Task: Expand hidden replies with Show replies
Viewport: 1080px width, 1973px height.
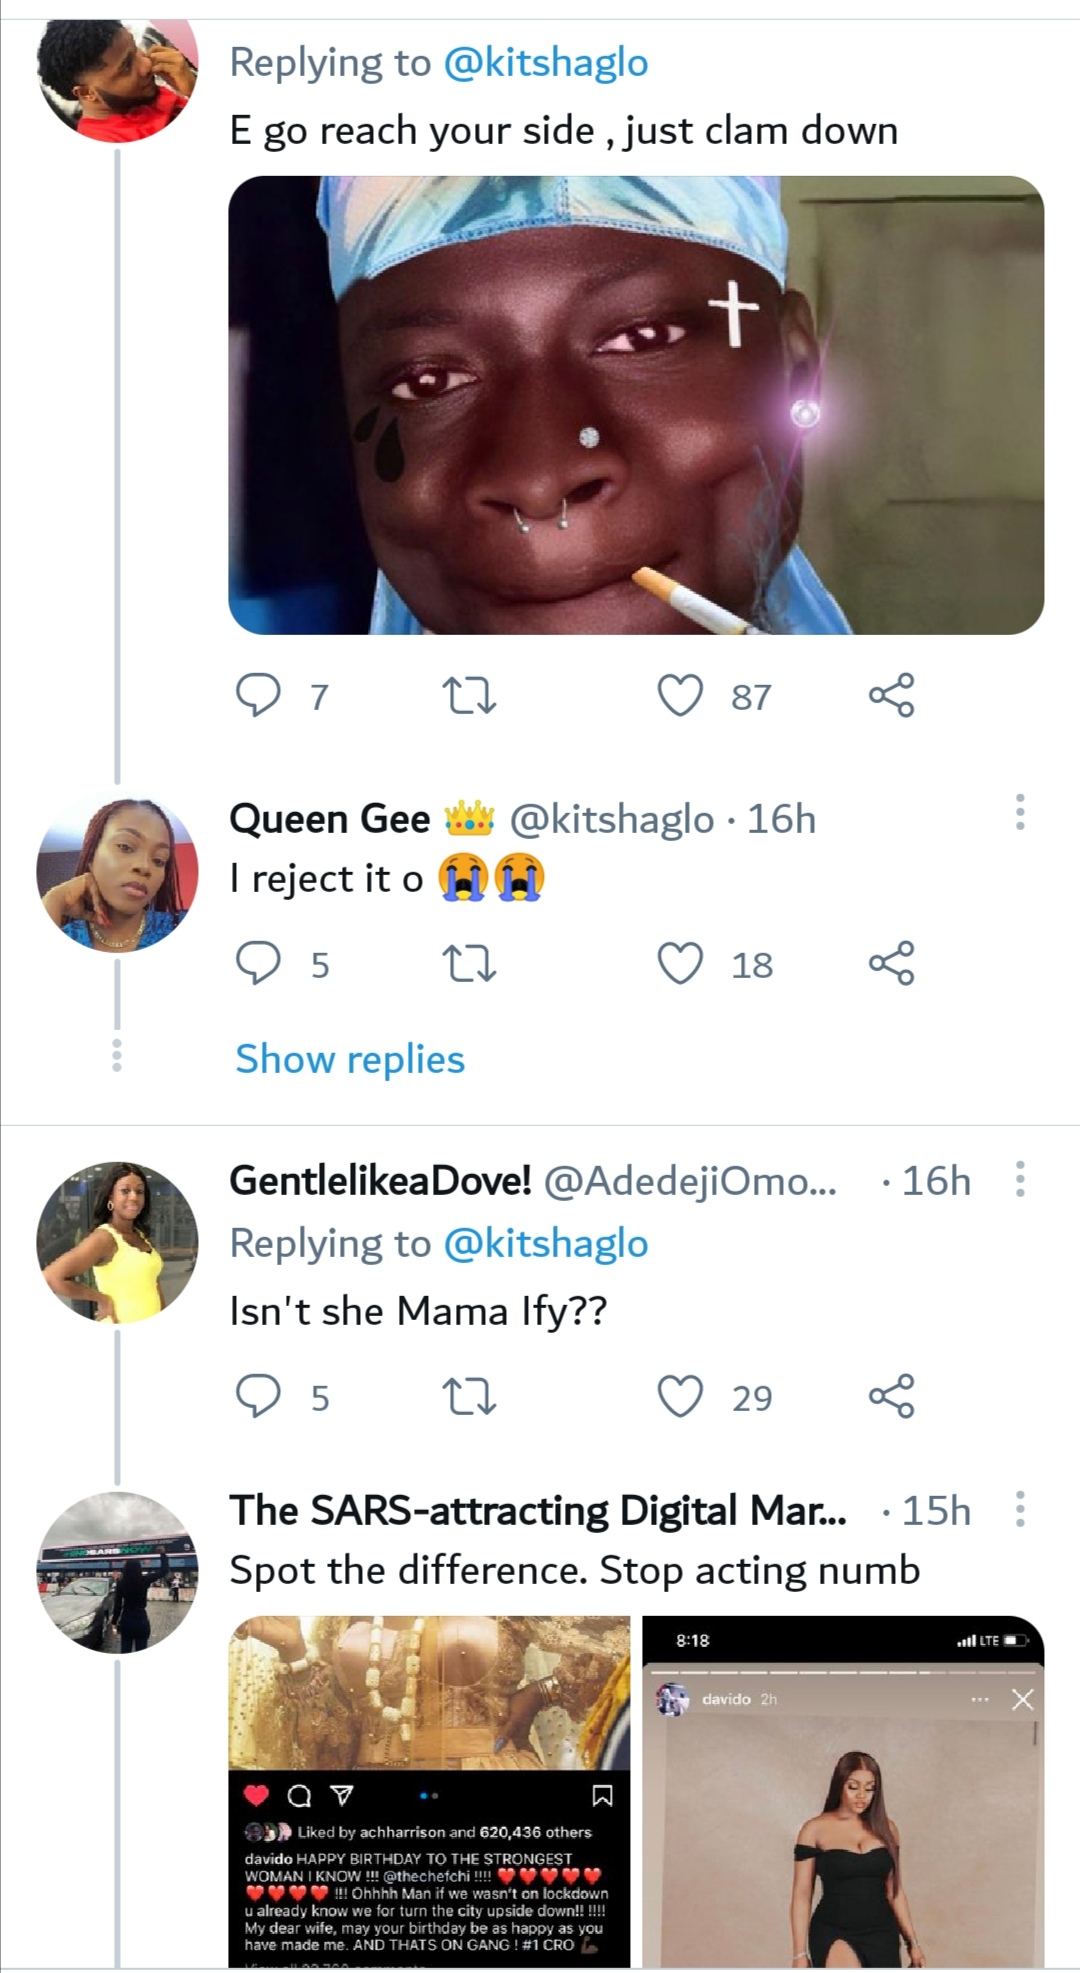Action: (x=350, y=1059)
